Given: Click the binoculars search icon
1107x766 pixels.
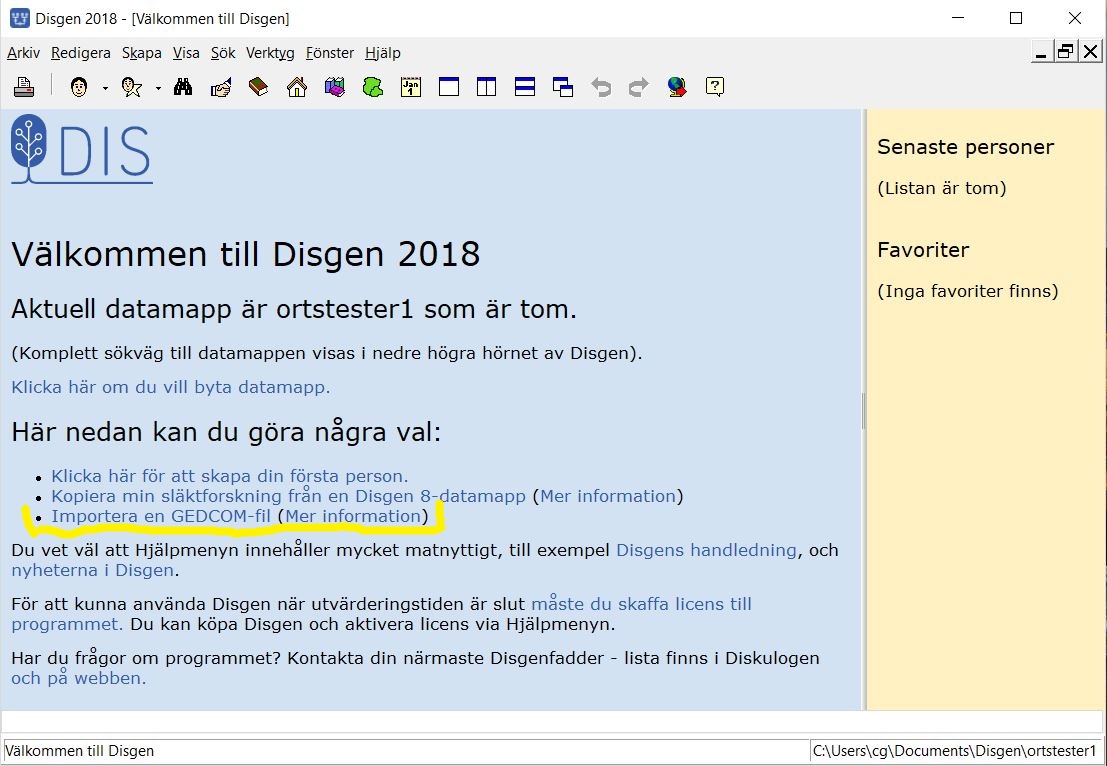Looking at the screenshot, I should [183, 87].
